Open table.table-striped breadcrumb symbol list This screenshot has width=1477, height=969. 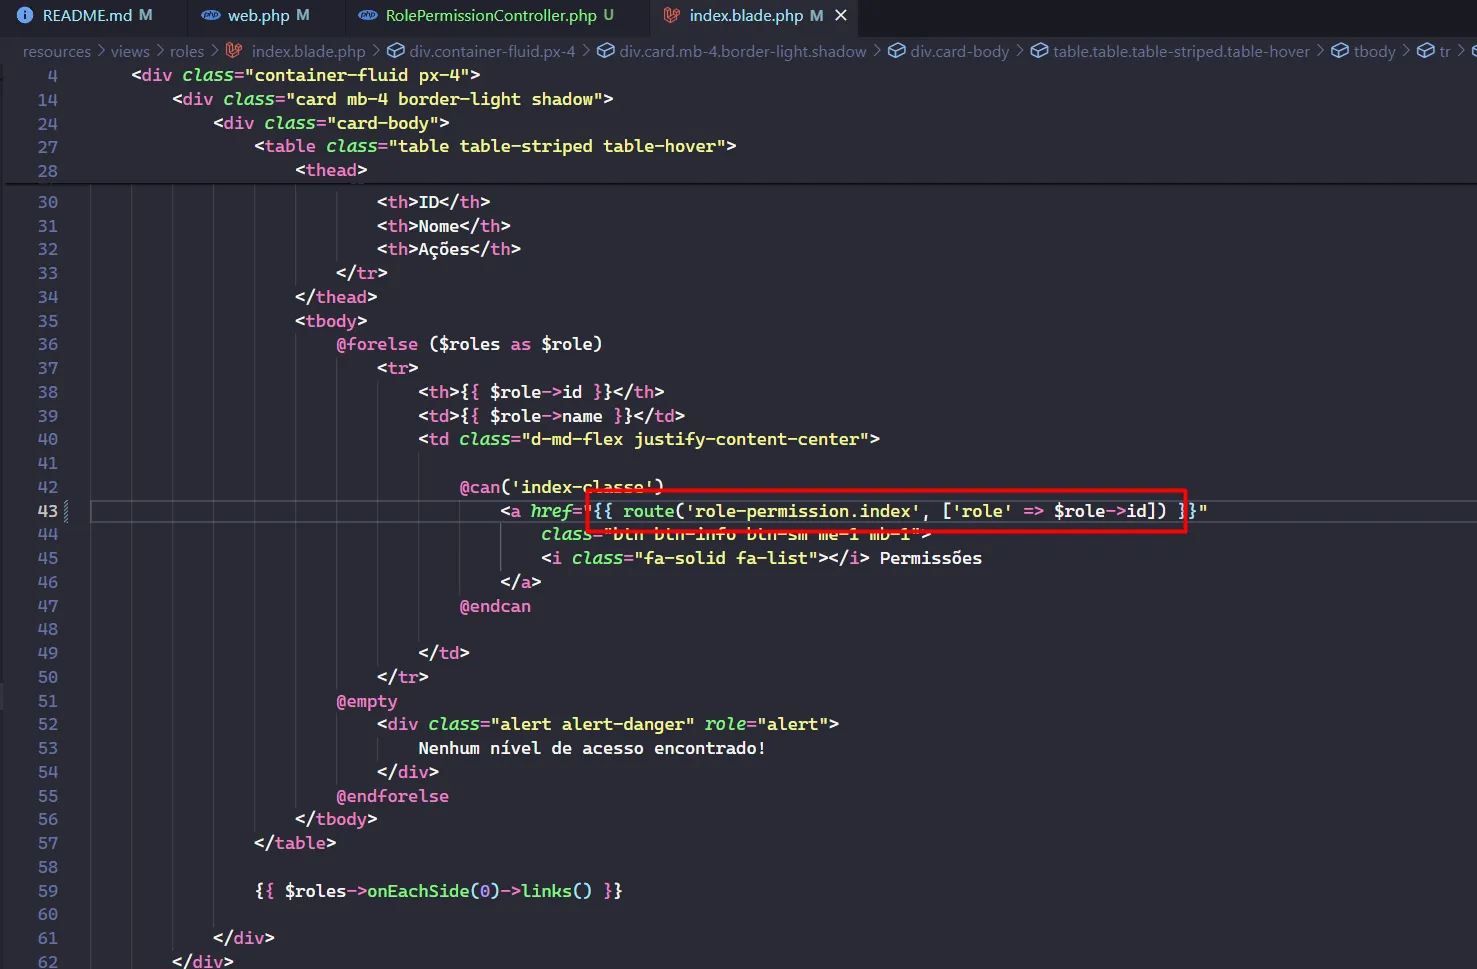pyautogui.click(x=1180, y=51)
